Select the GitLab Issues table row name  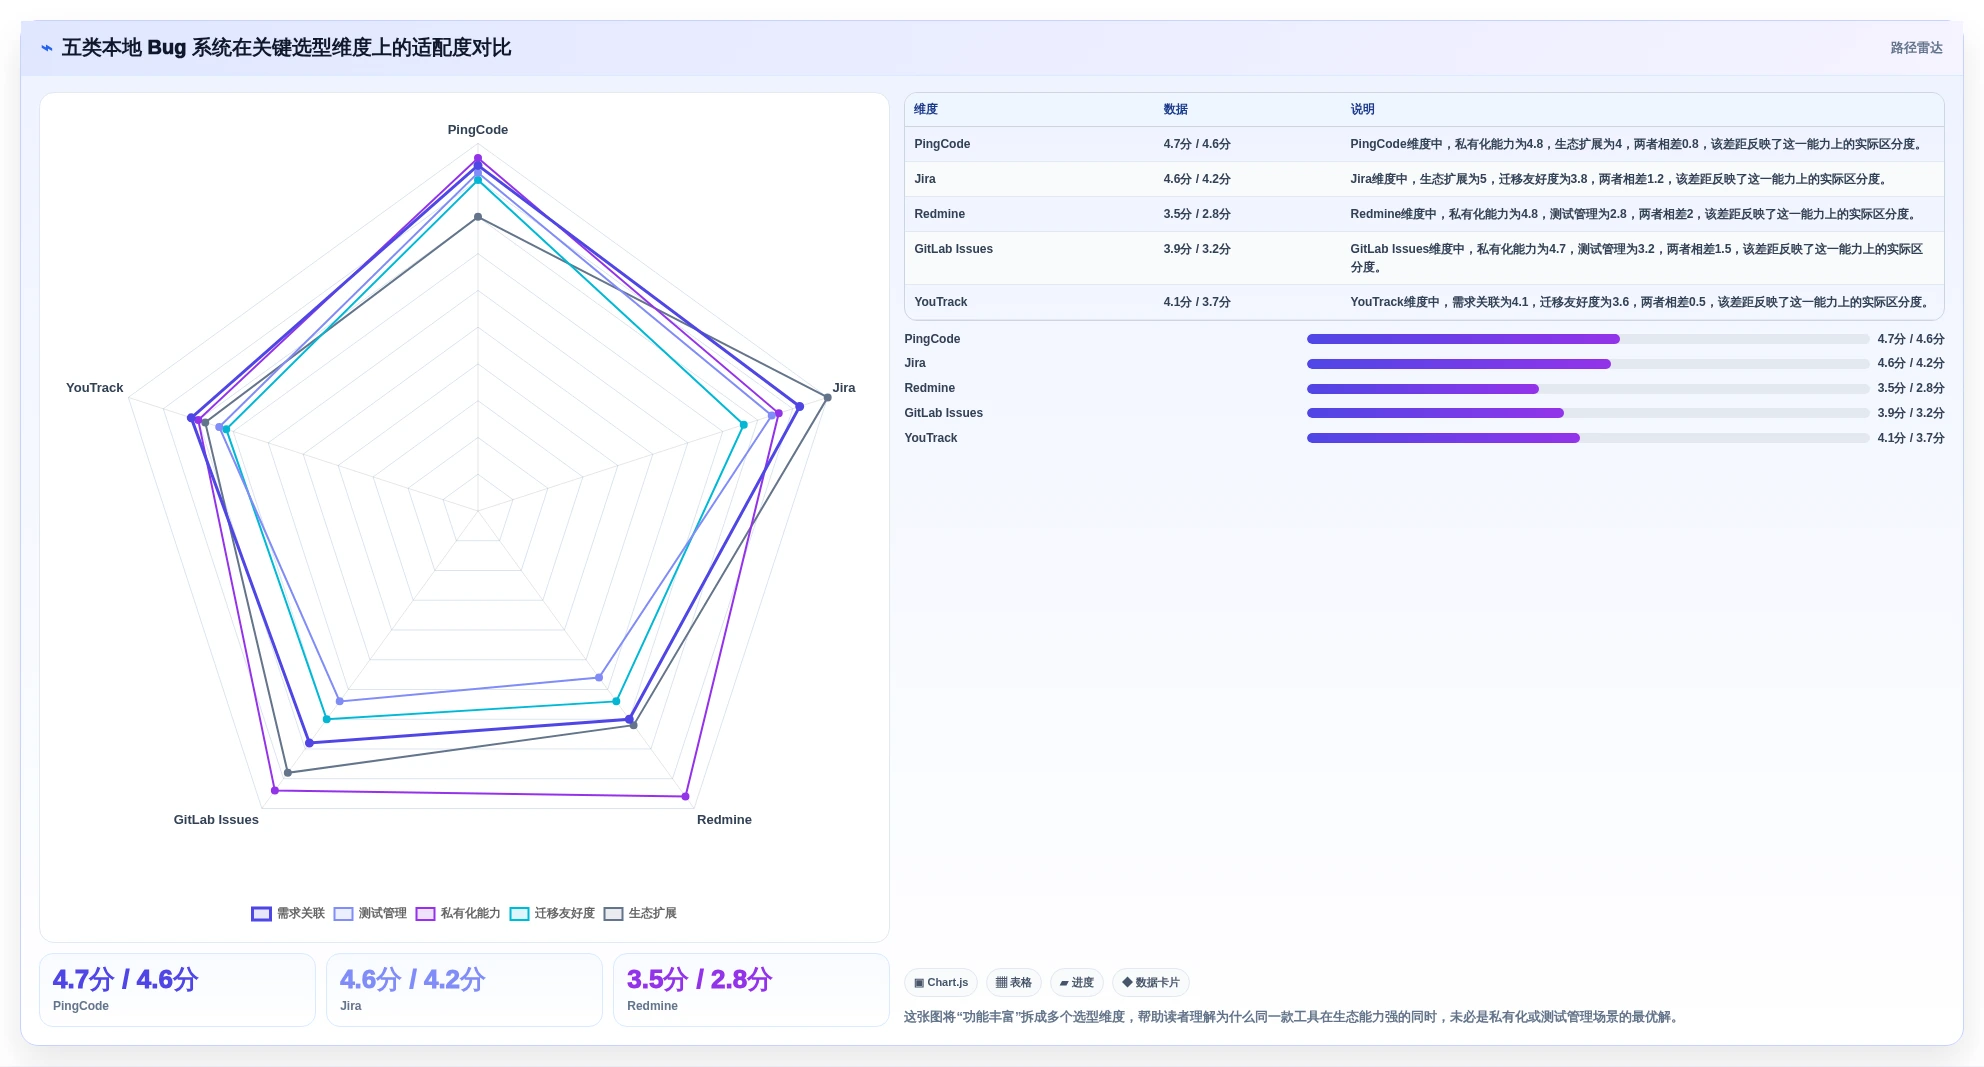tap(953, 249)
